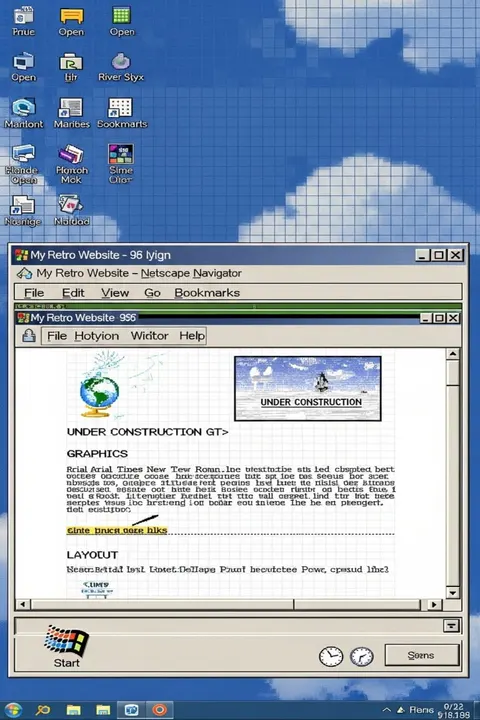Click the lock icon beside File menu

28,336
